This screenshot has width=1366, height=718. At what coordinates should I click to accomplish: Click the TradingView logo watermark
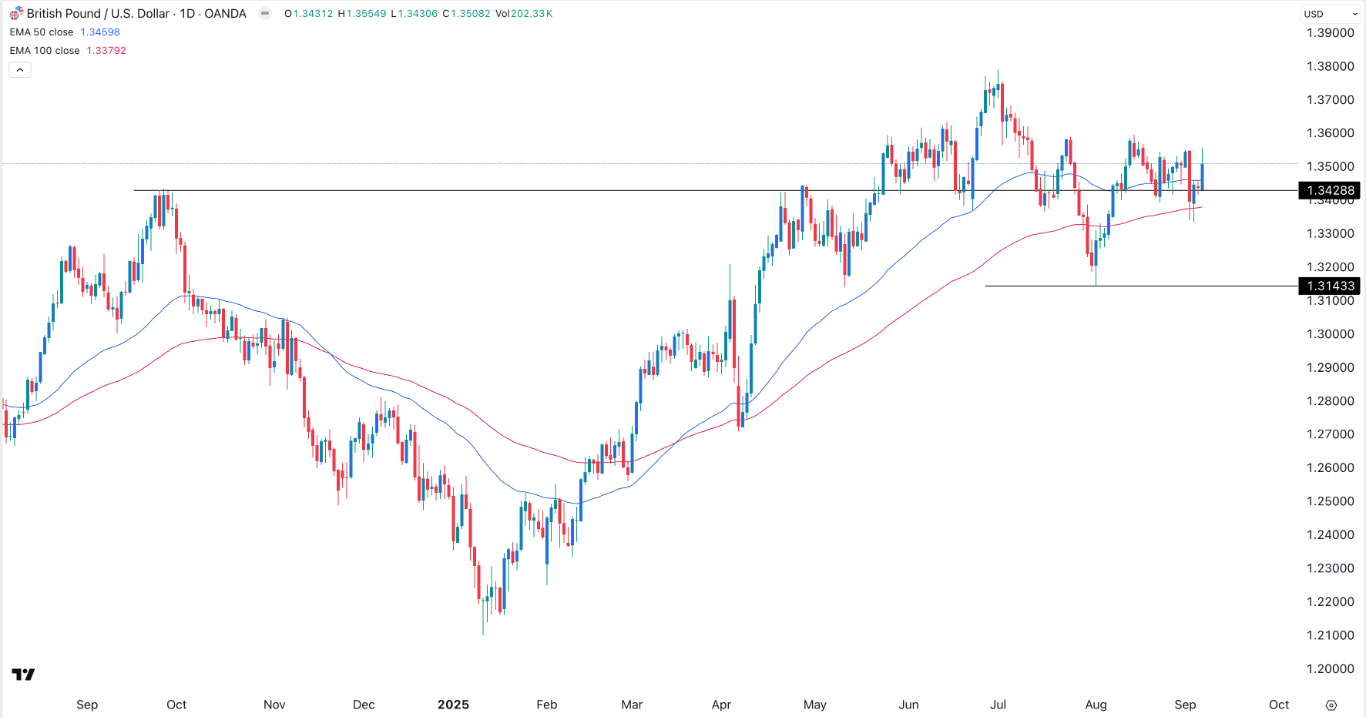point(21,674)
